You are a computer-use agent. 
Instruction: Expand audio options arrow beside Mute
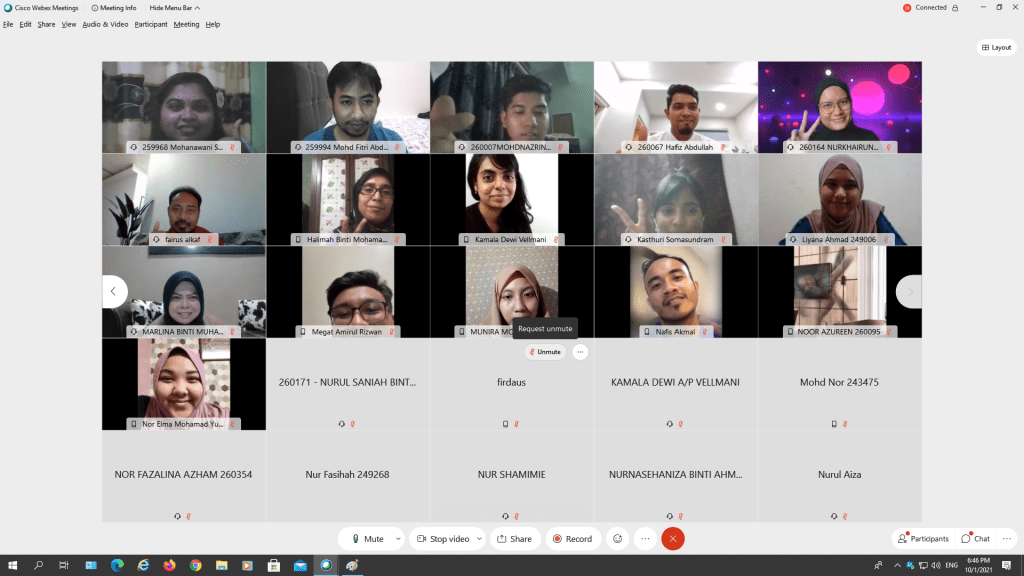tap(398, 539)
